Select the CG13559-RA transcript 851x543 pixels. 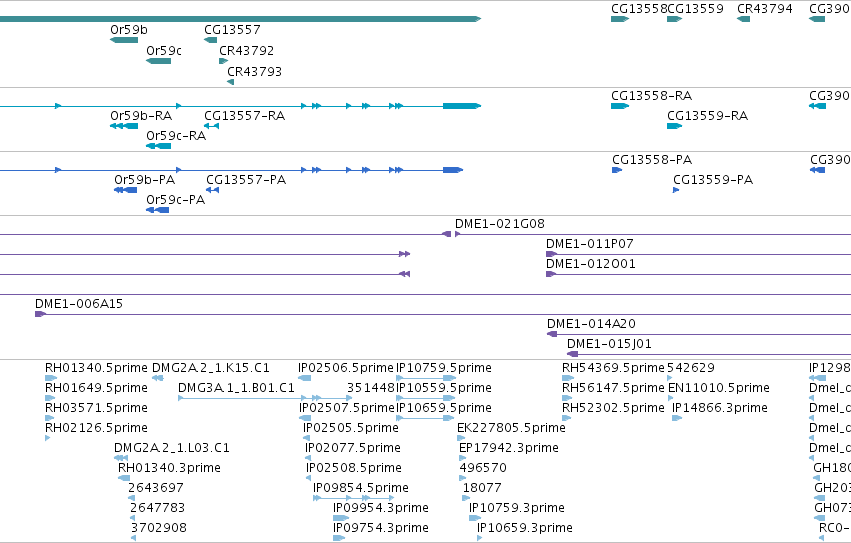tap(675, 126)
